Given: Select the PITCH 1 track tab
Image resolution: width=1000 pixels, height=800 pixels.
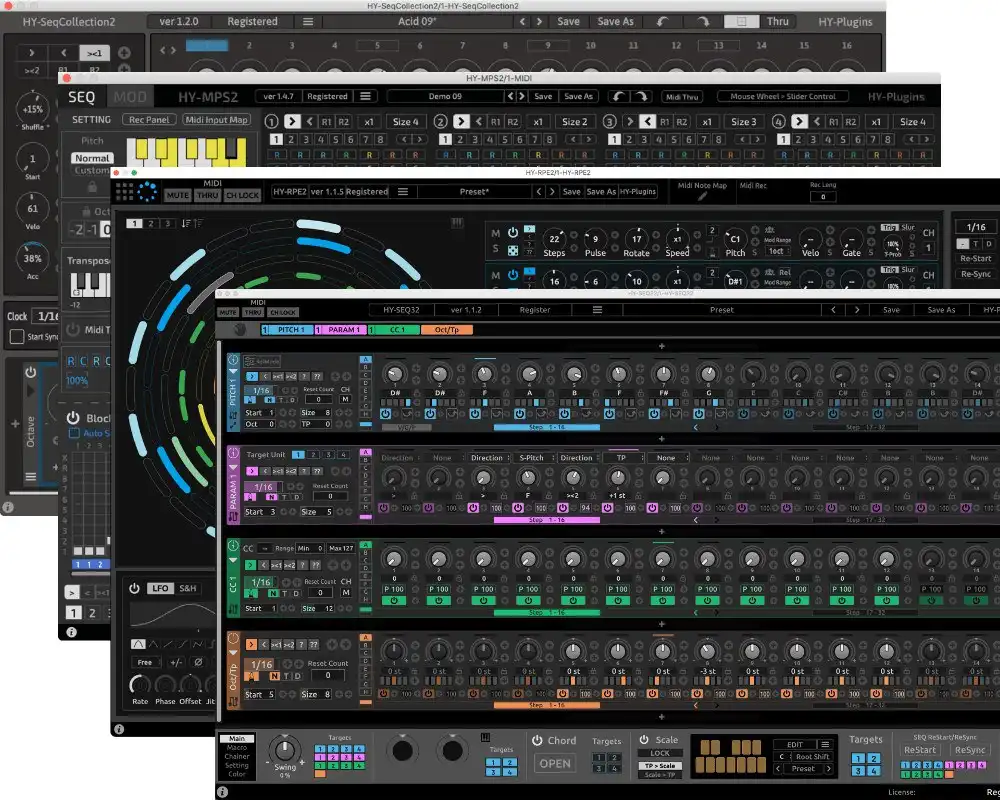Looking at the screenshot, I should click(x=286, y=330).
